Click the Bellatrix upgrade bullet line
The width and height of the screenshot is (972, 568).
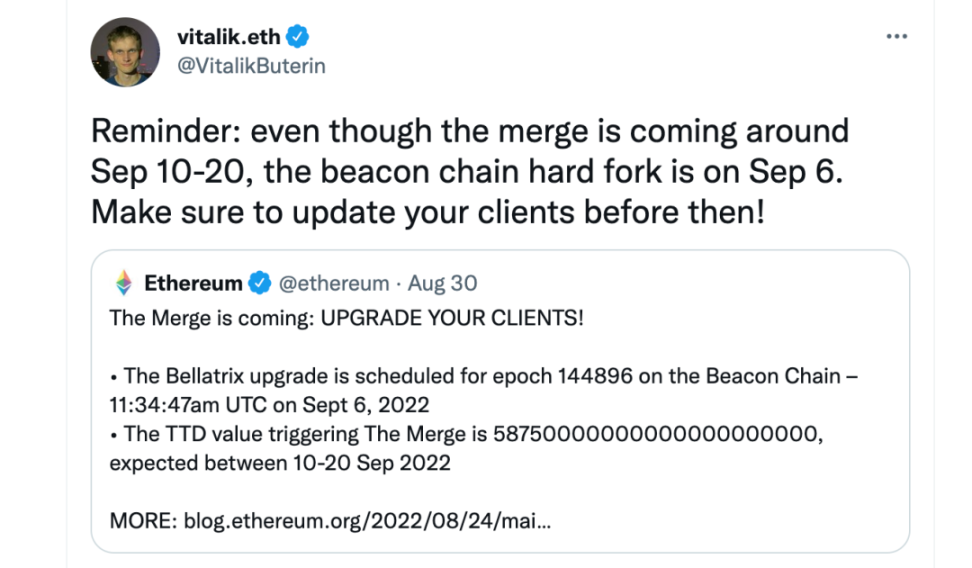coord(483,377)
